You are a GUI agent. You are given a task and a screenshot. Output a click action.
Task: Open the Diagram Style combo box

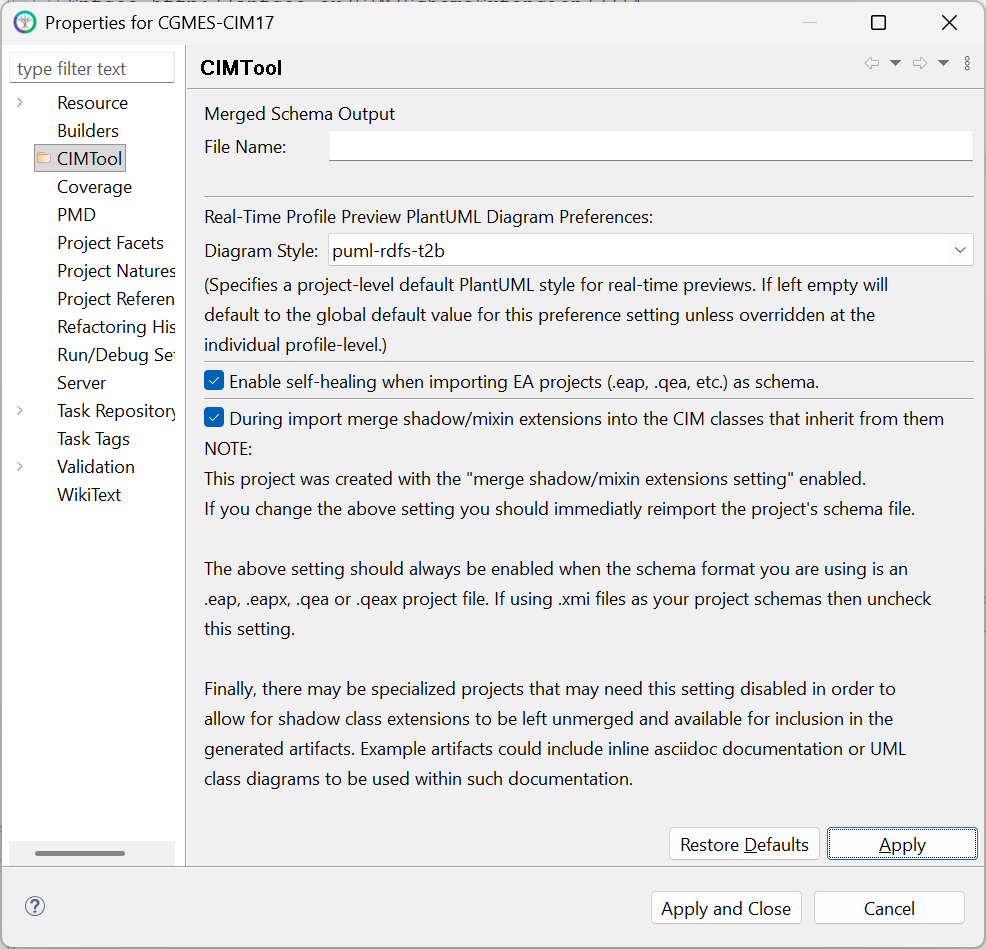tap(651, 250)
